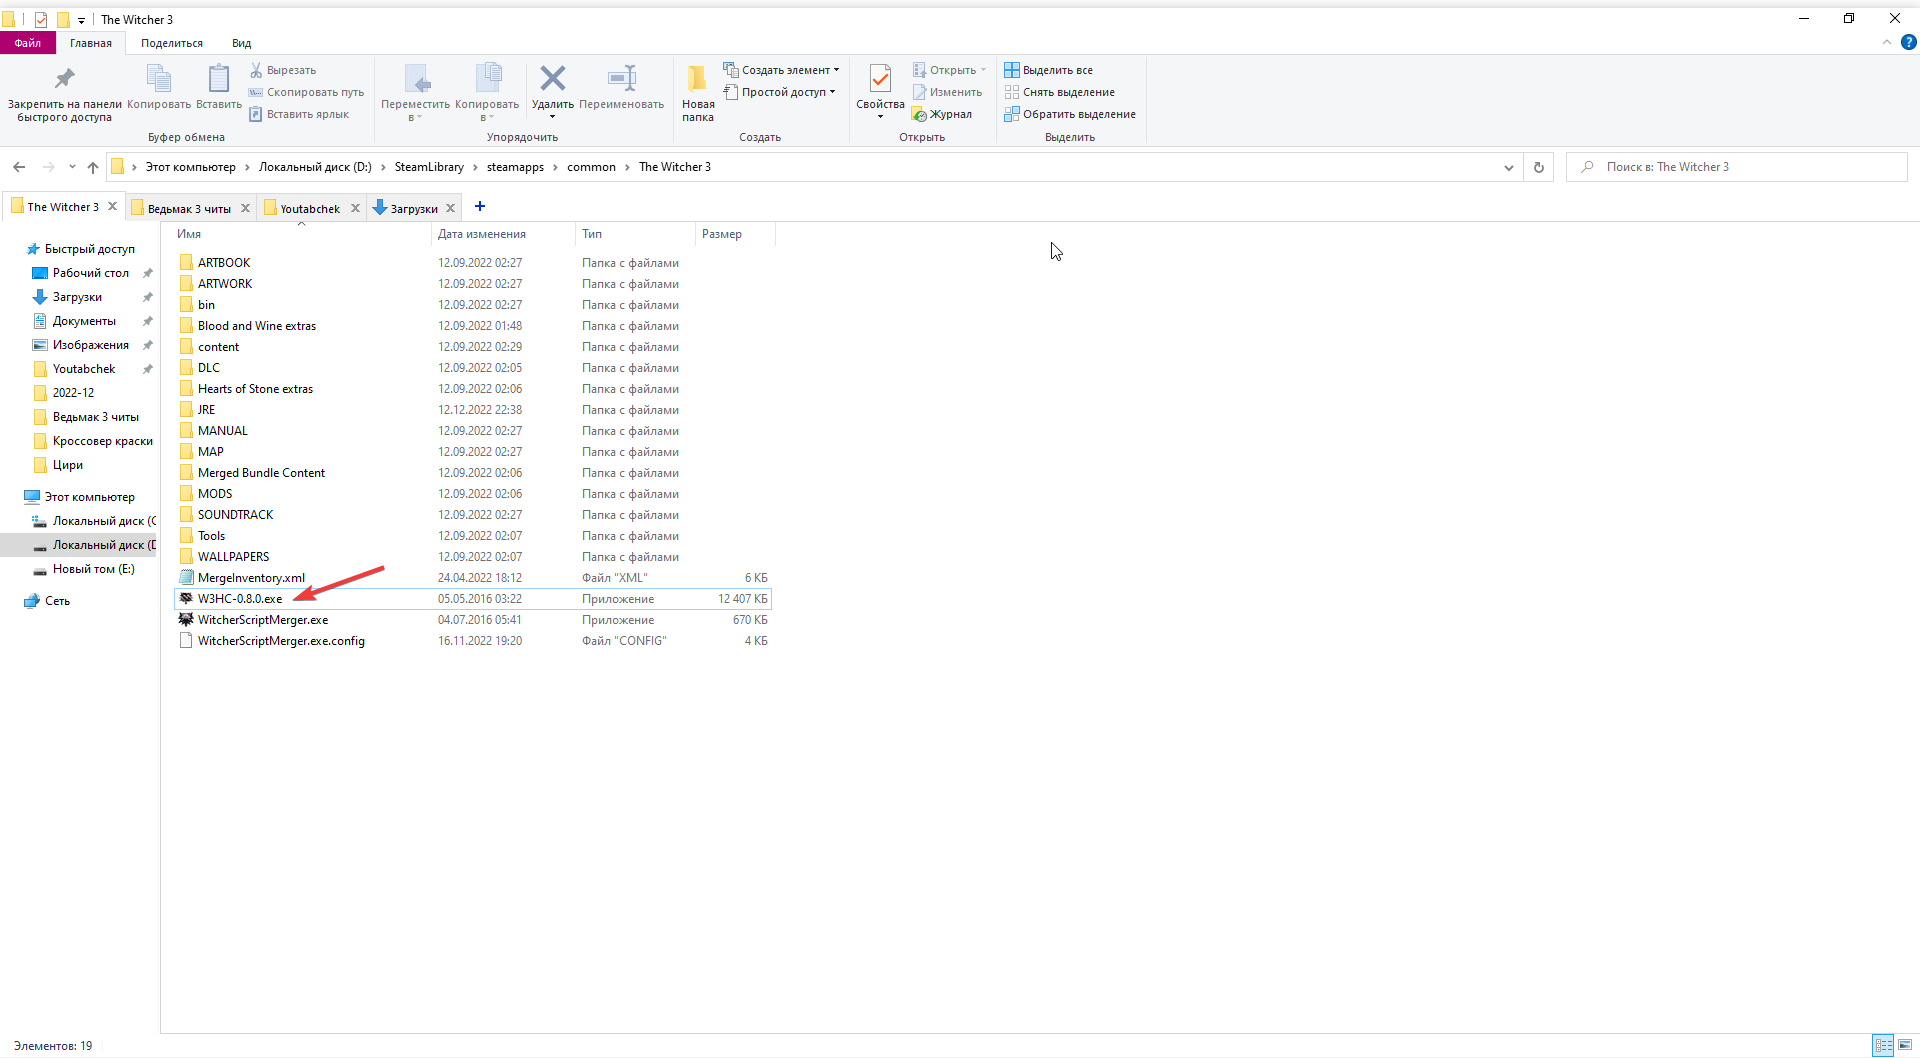This screenshot has height=1058, width=1920.
Task: Click the Paste ribbon icon
Action: pyautogui.click(x=219, y=87)
